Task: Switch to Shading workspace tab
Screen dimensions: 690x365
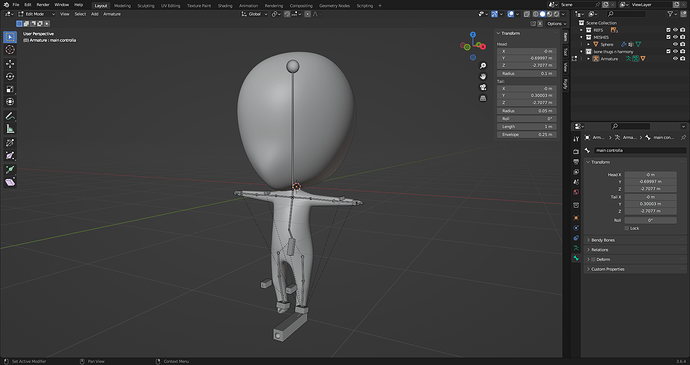Action: [225, 6]
